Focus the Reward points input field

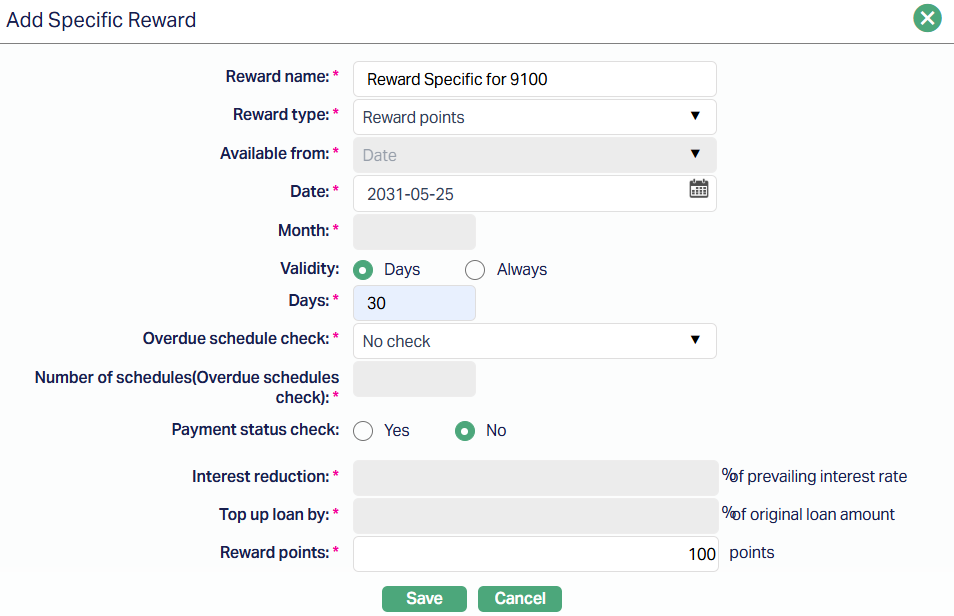[x=534, y=554]
